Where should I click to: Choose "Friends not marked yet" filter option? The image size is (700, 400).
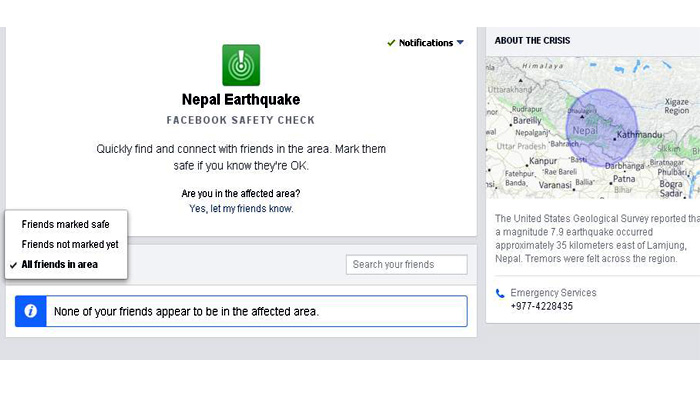coord(70,244)
